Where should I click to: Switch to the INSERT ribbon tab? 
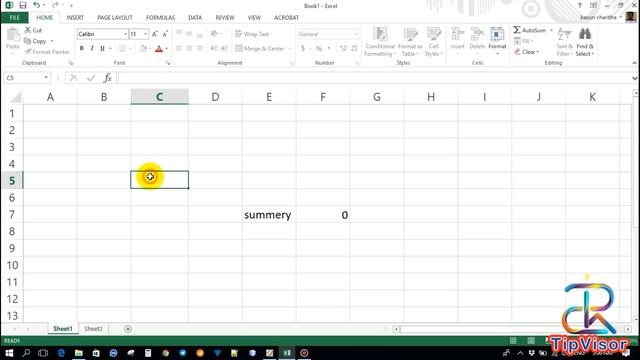pyautogui.click(x=75, y=18)
